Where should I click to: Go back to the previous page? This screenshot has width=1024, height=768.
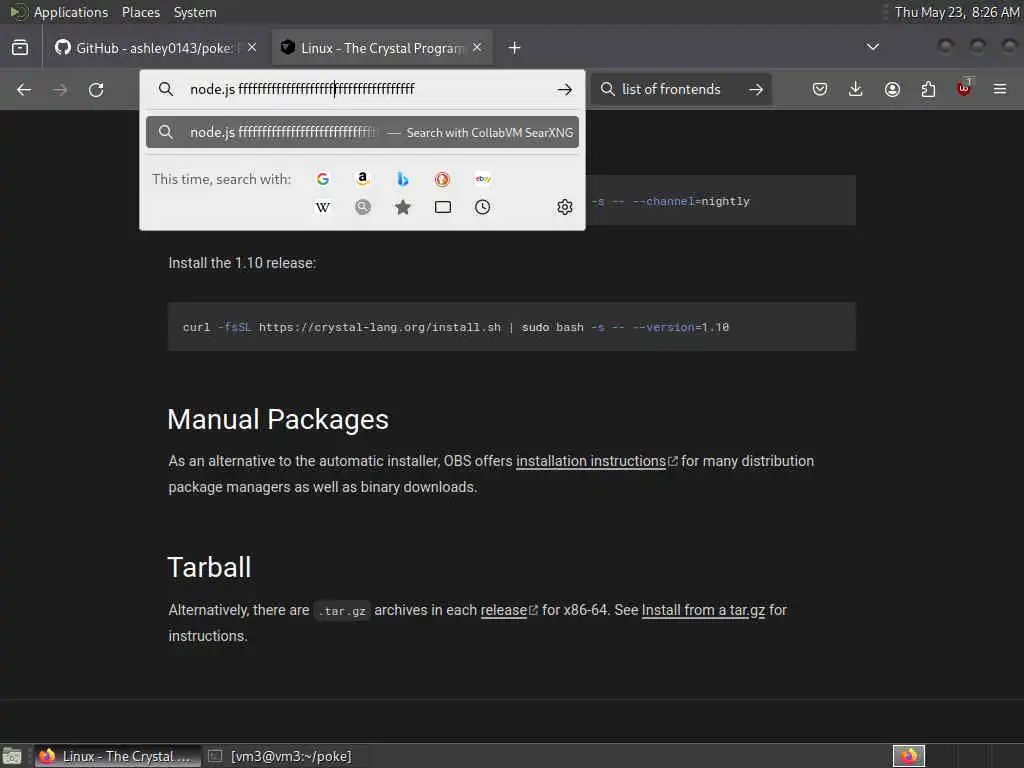coord(24,89)
